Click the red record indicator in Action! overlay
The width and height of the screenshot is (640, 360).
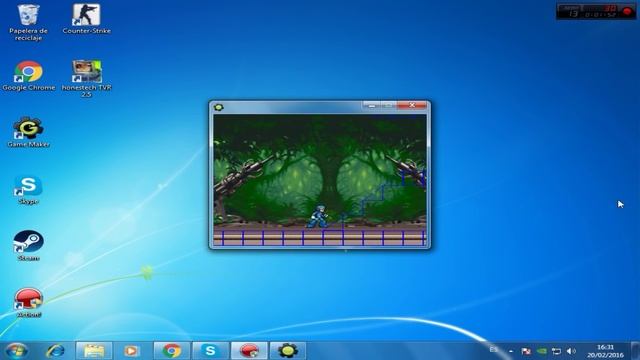click(627, 12)
